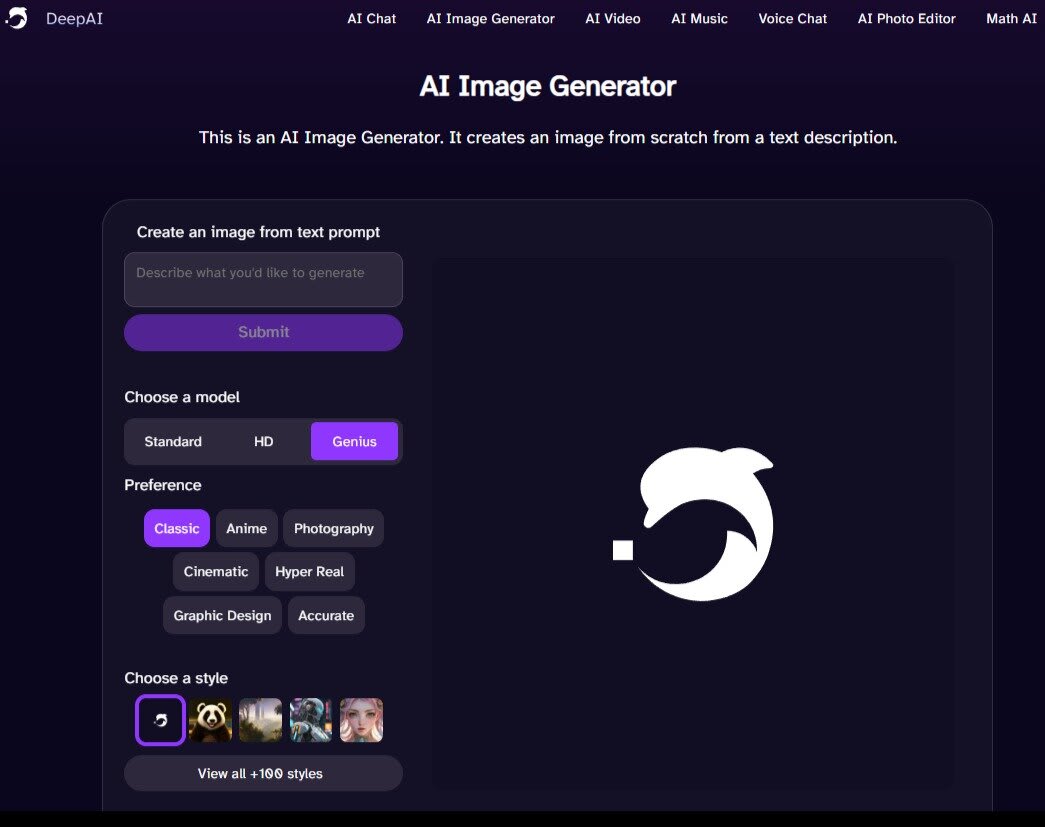Choose the Accurate preference
This screenshot has width=1045, height=827.
click(x=326, y=615)
